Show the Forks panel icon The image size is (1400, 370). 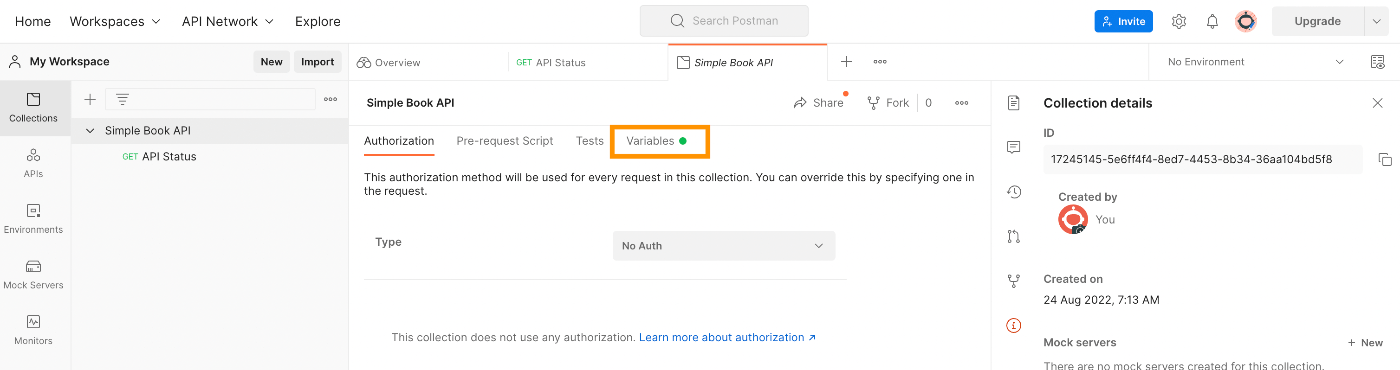tap(1014, 281)
